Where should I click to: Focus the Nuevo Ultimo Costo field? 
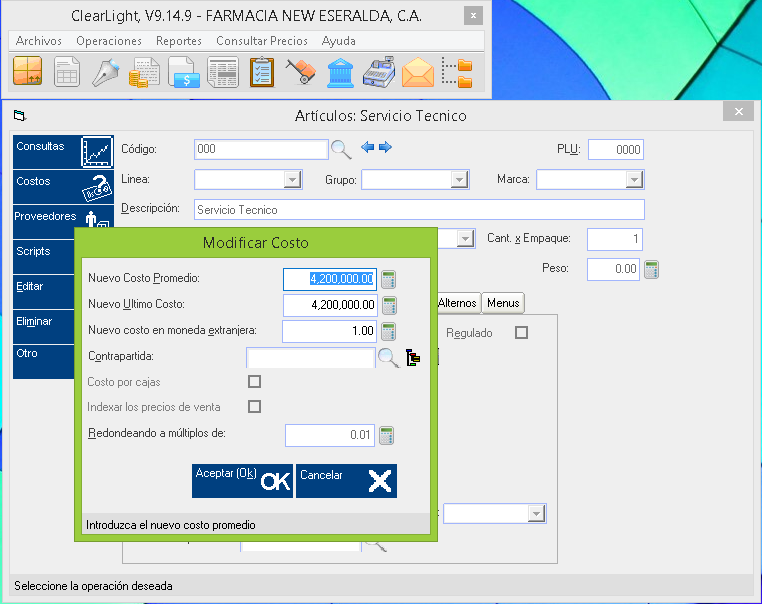(330, 305)
